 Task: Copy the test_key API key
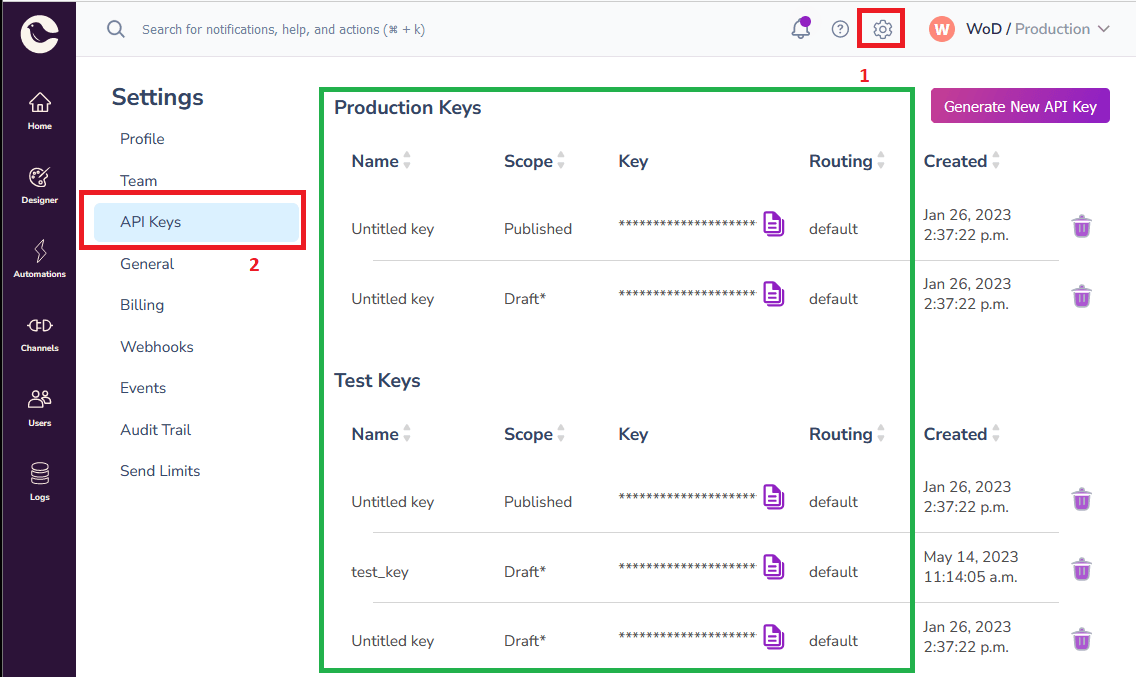pyautogui.click(x=774, y=567)
